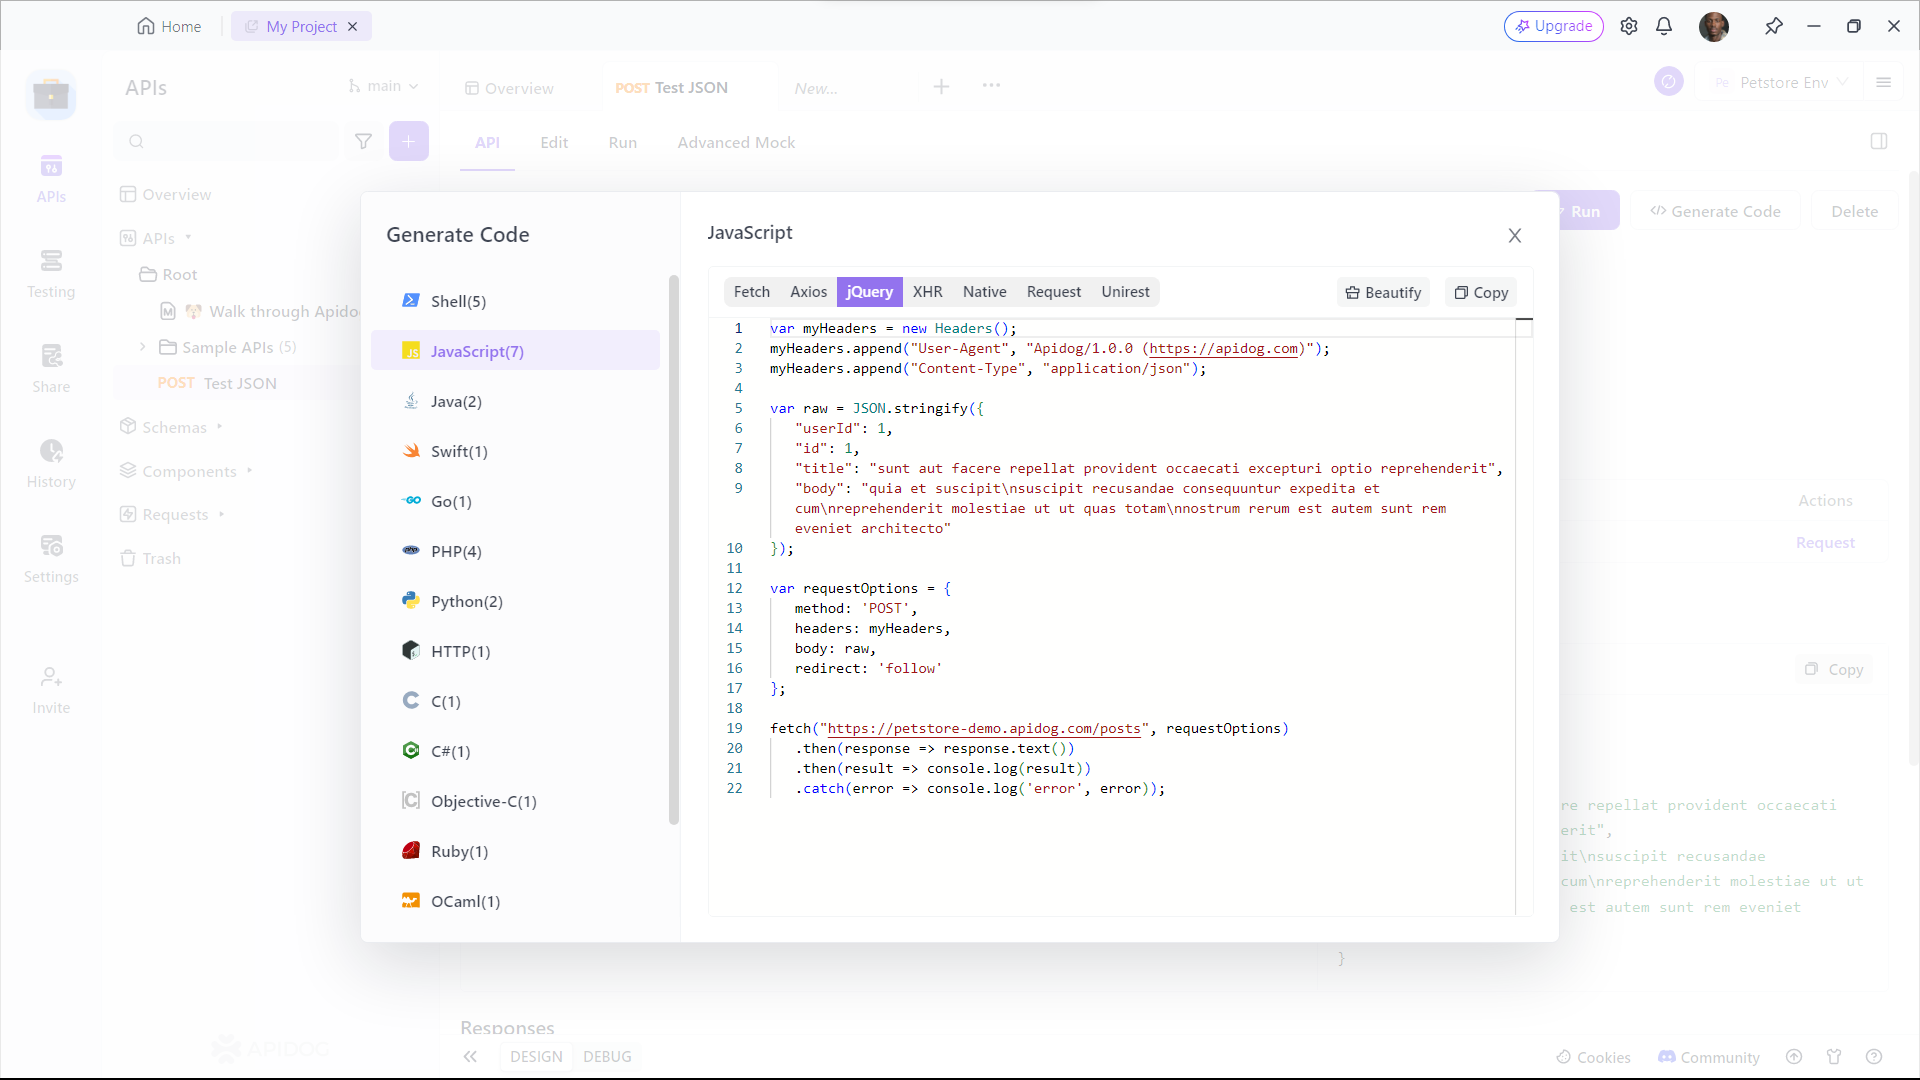The width and height of the screenshot is (1920, 1080).
Task: Click purple add-new plus button
Action: point(408,141)
